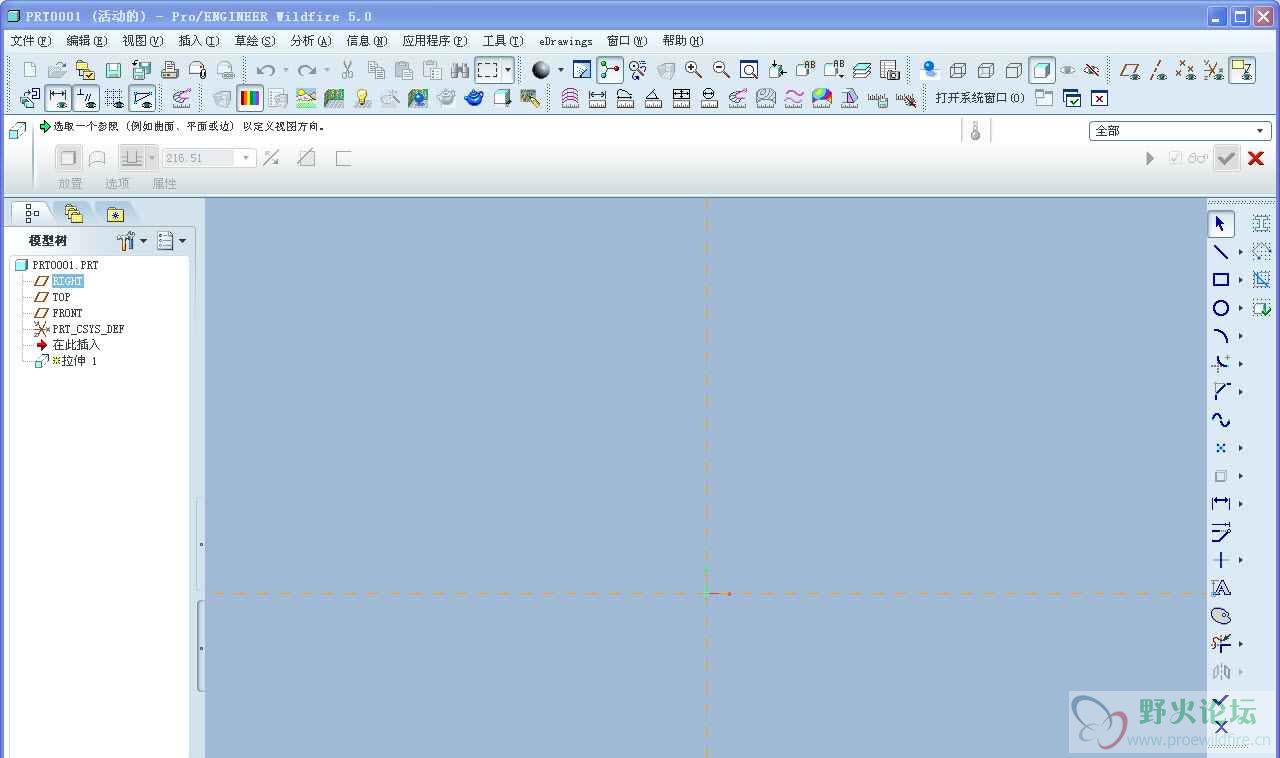Cancel the feature with the red X
The image size is (1280, 758).
tap(1256, 158)
